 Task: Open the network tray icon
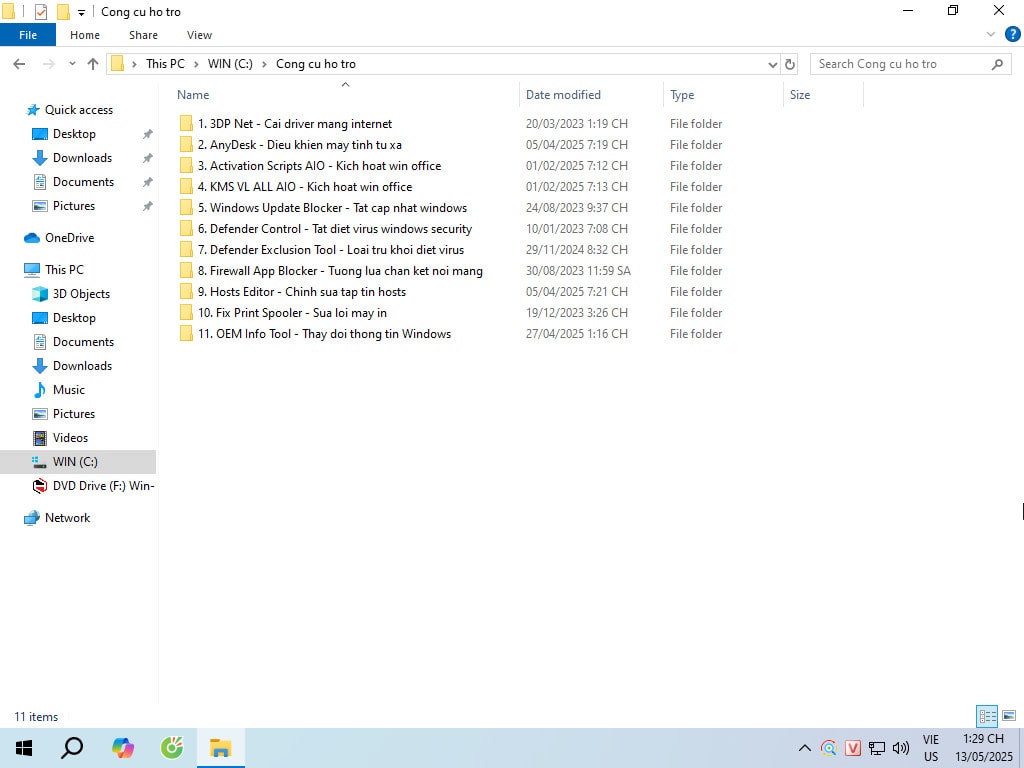(x=876, y=748)
